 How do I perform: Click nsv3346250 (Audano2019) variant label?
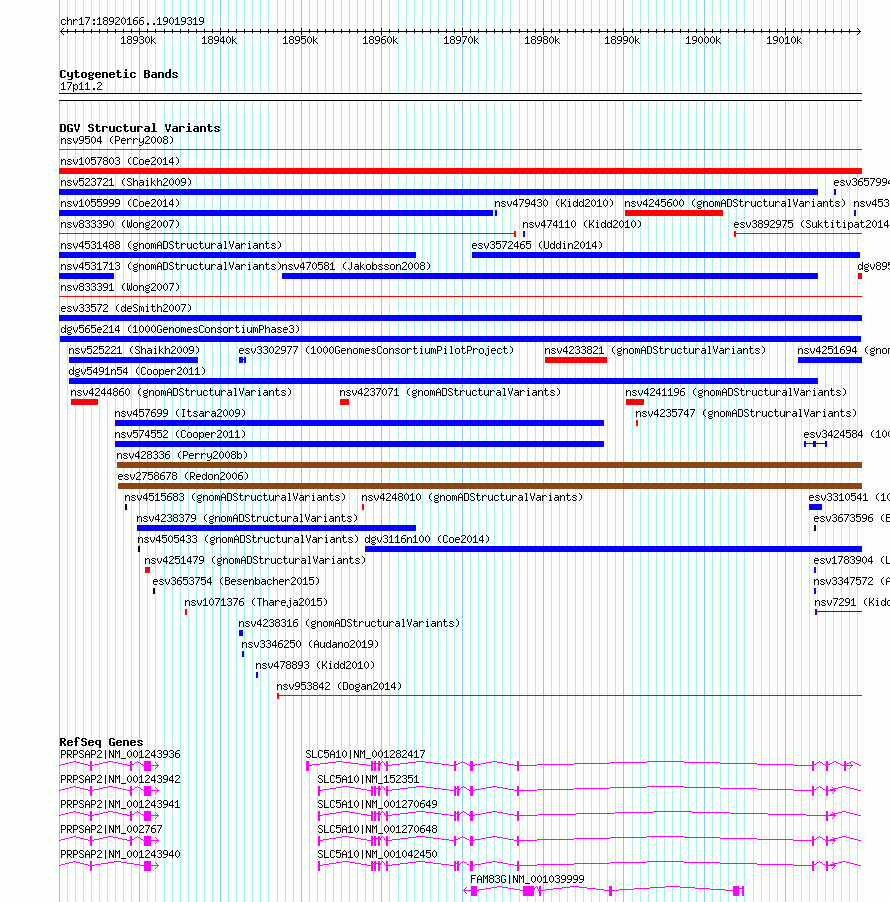(x=310, y=644)
